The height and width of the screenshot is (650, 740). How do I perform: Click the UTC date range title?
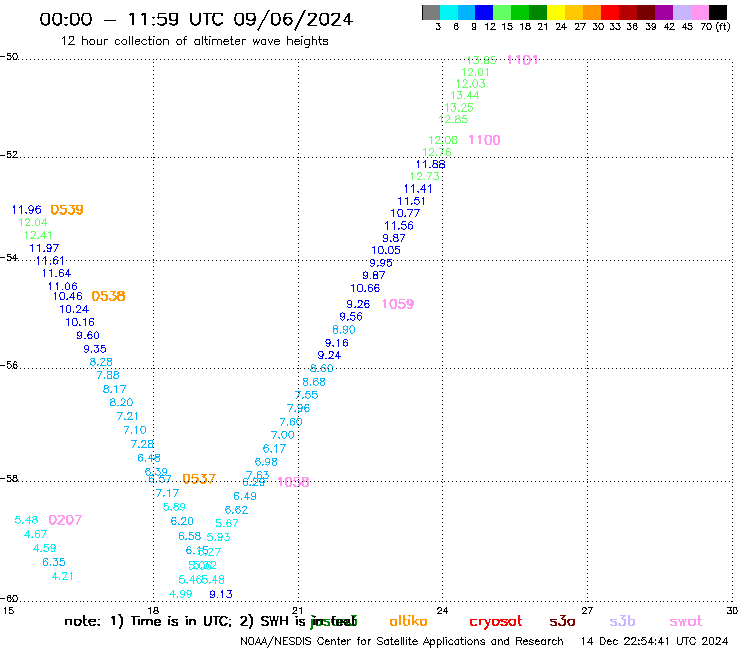click(x=196, y=19)
